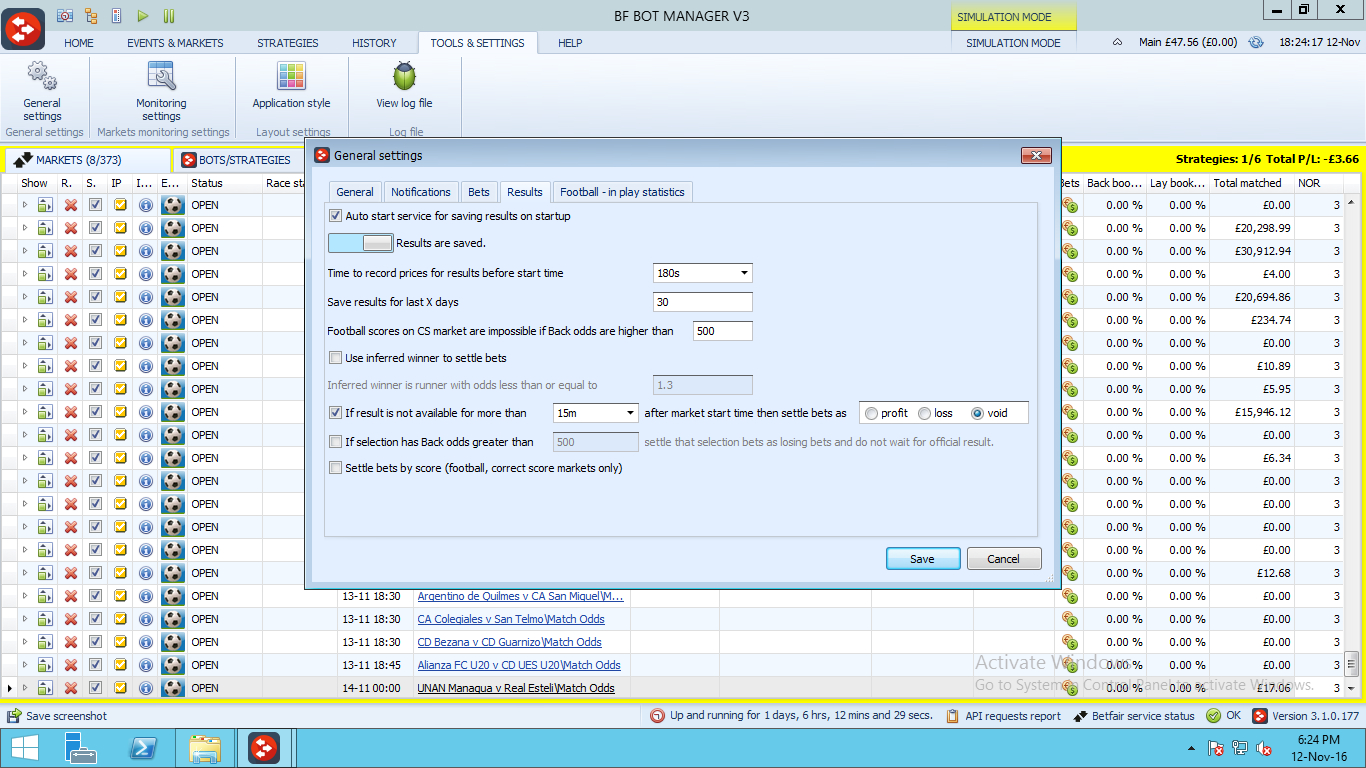Screen dimensions: 1366x768
Task: Click chart icon on CD Bezana row
Action: pyautogui.click(x=45, y=642)
